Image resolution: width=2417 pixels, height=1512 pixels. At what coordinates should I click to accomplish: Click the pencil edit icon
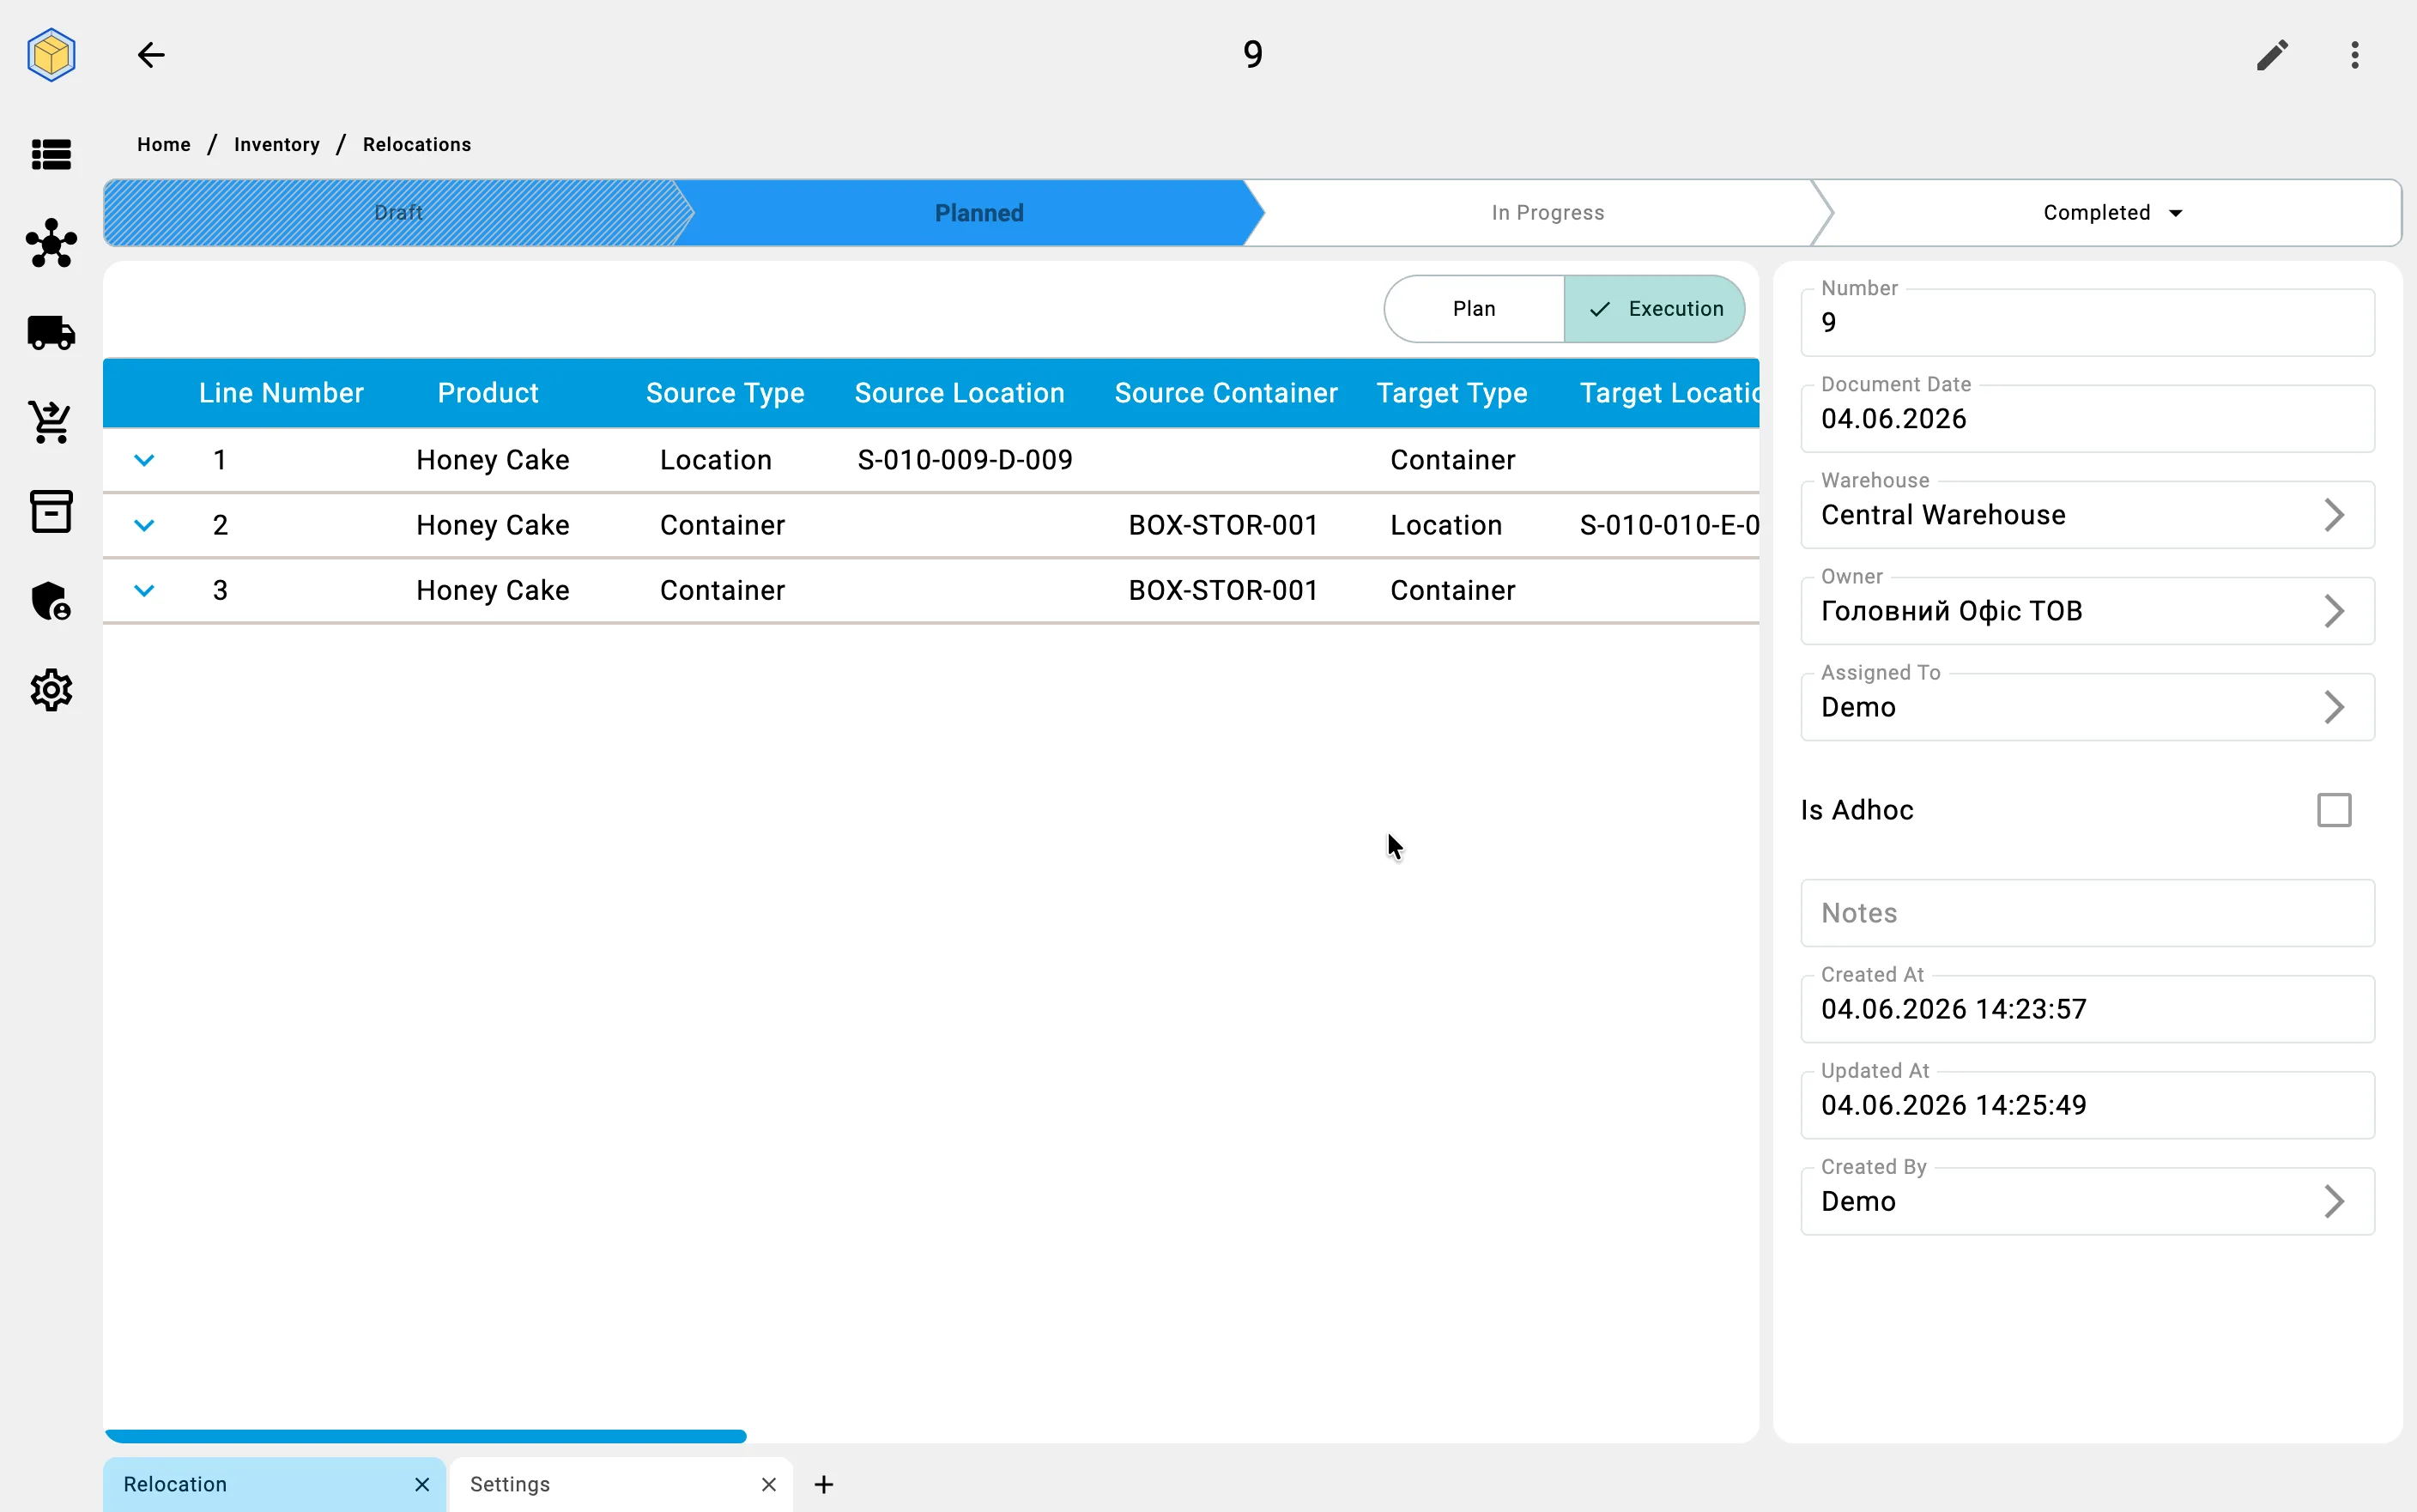pyautogui.click(x=2272, y=55)
